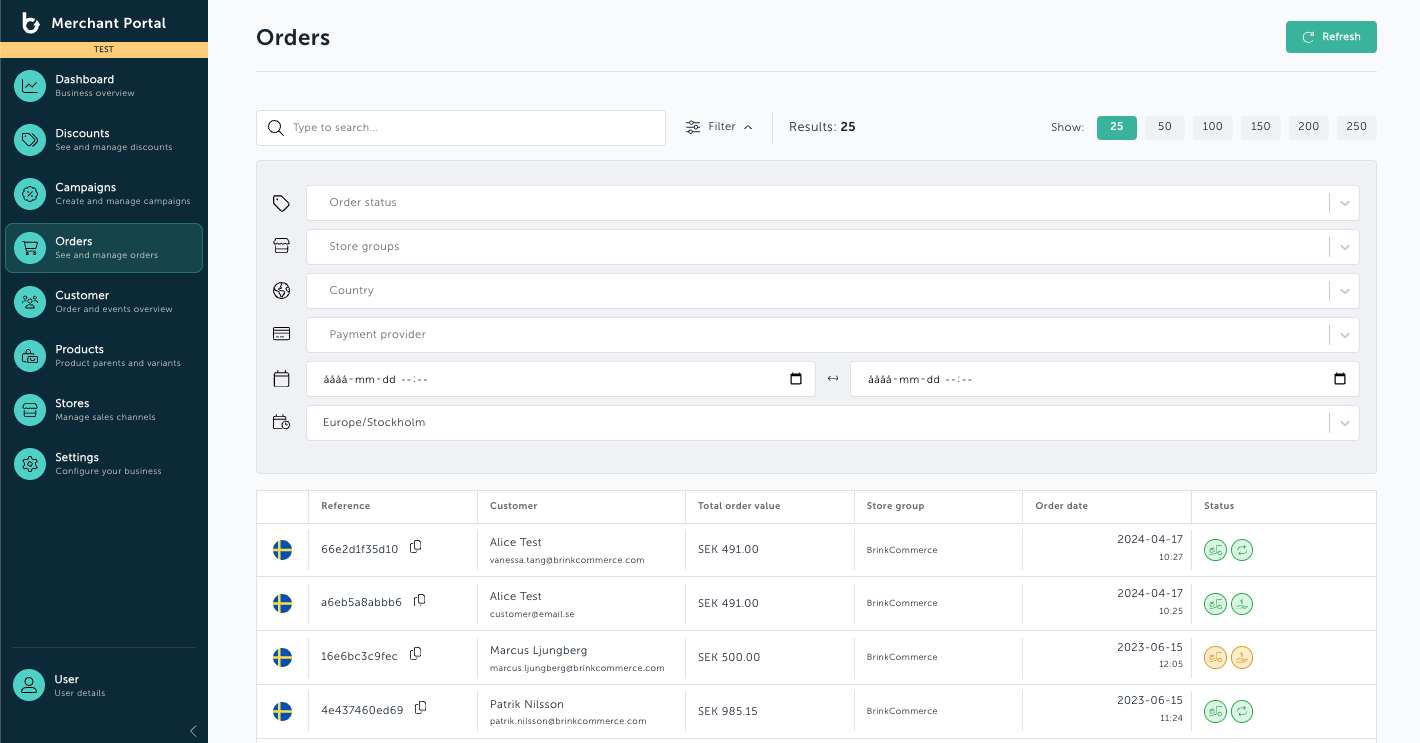Open the Country dropdown

(x=833, y=291)
